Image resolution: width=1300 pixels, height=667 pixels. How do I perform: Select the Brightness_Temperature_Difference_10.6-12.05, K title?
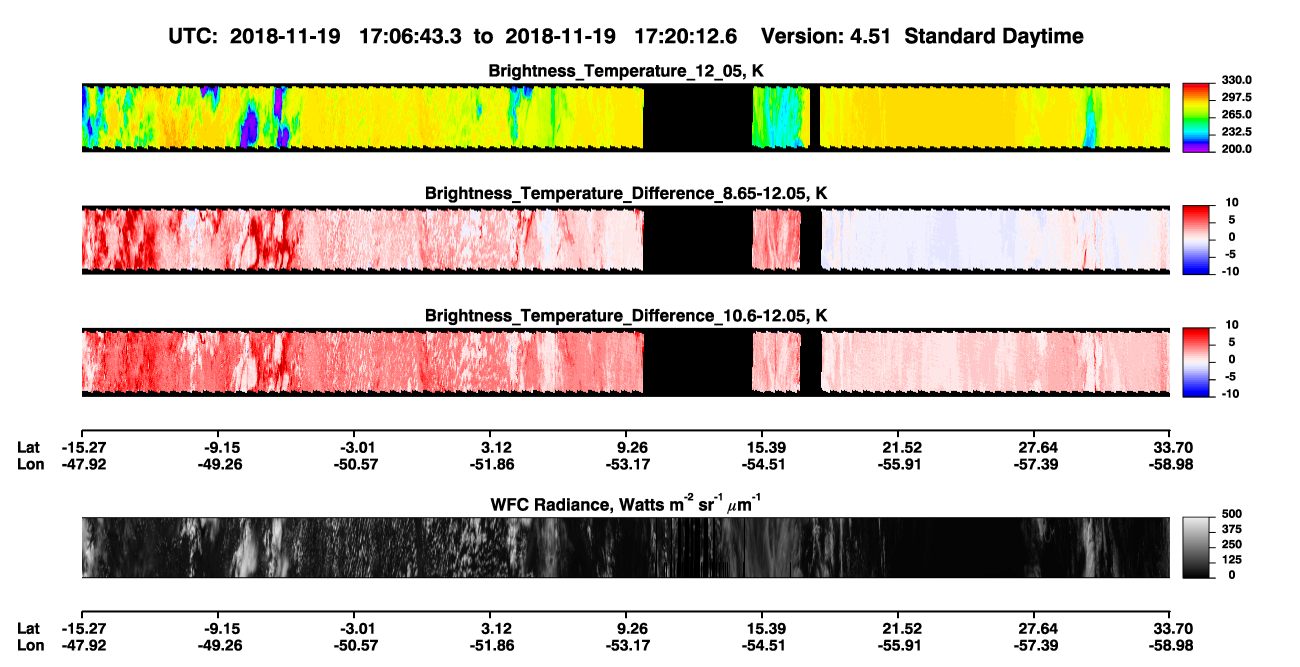tap(626, 316)
